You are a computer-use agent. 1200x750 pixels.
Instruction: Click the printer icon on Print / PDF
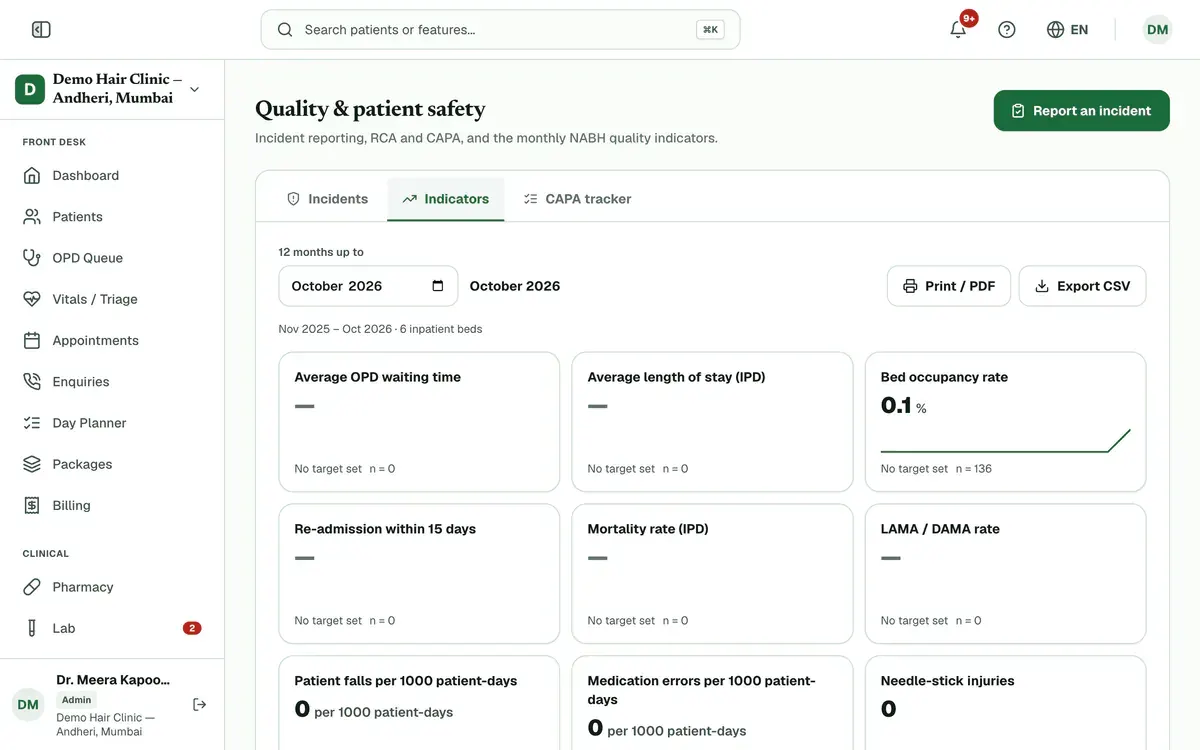[910, 286]
